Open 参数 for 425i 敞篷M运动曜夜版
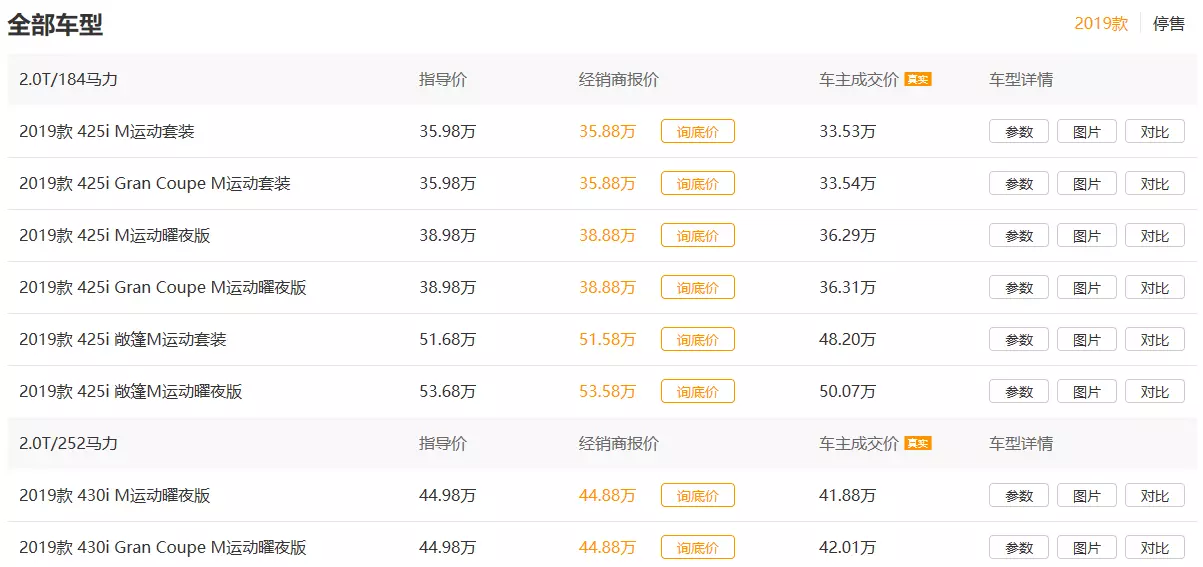The width and height of the screenshot is (1203, 567). [1019, 392]
